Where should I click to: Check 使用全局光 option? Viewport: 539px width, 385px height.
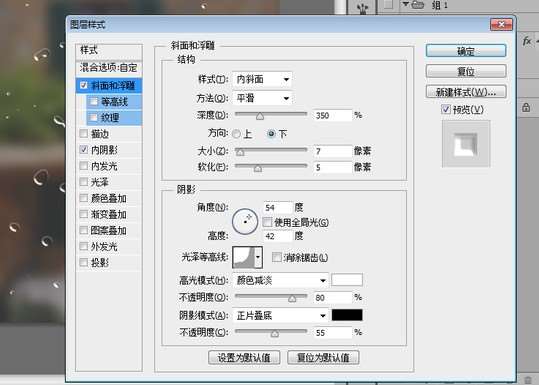(267, 222)
